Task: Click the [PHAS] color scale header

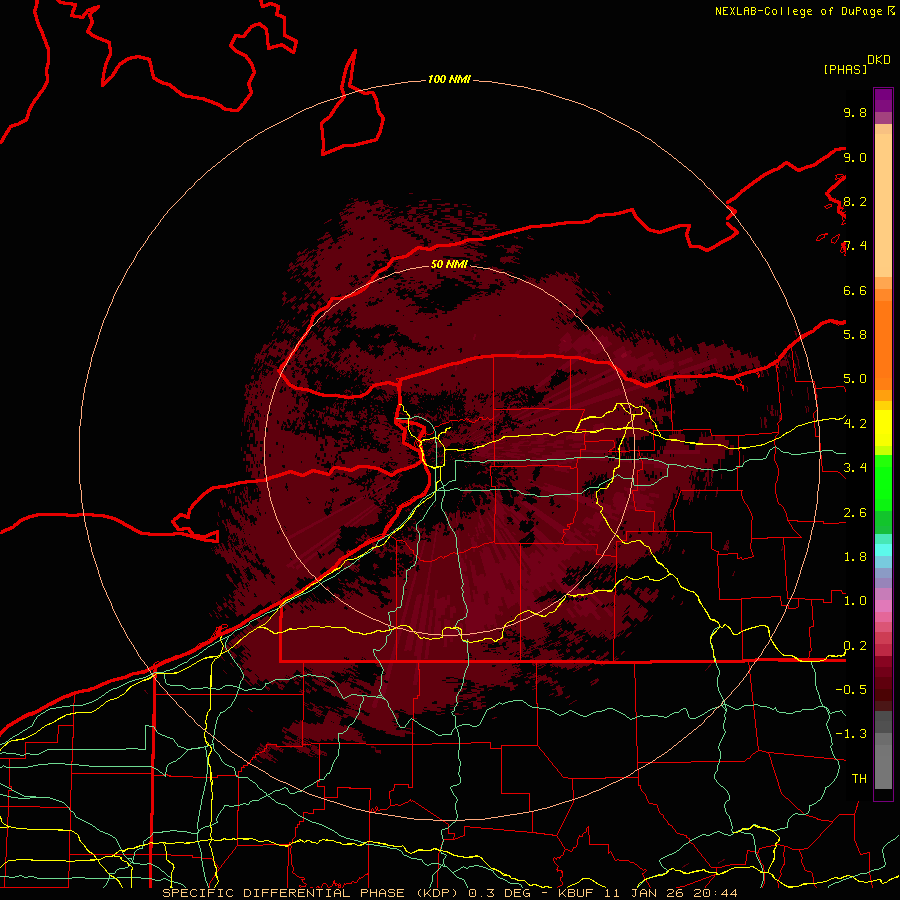Action: 845,69
